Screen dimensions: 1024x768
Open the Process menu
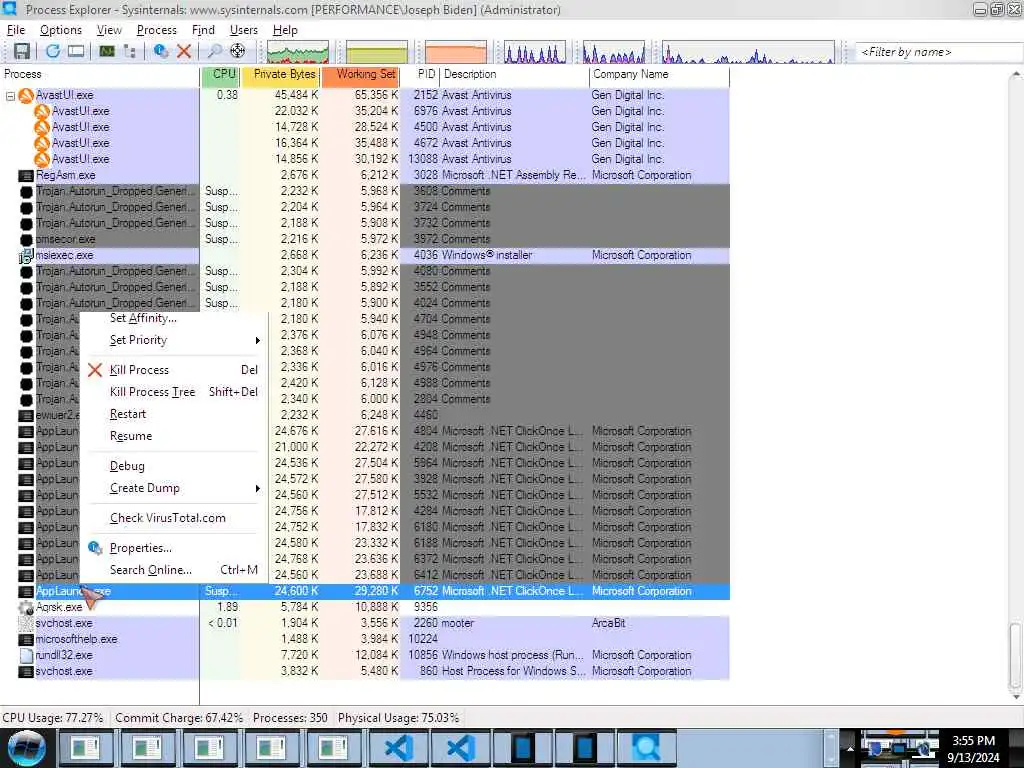point(156,30)
